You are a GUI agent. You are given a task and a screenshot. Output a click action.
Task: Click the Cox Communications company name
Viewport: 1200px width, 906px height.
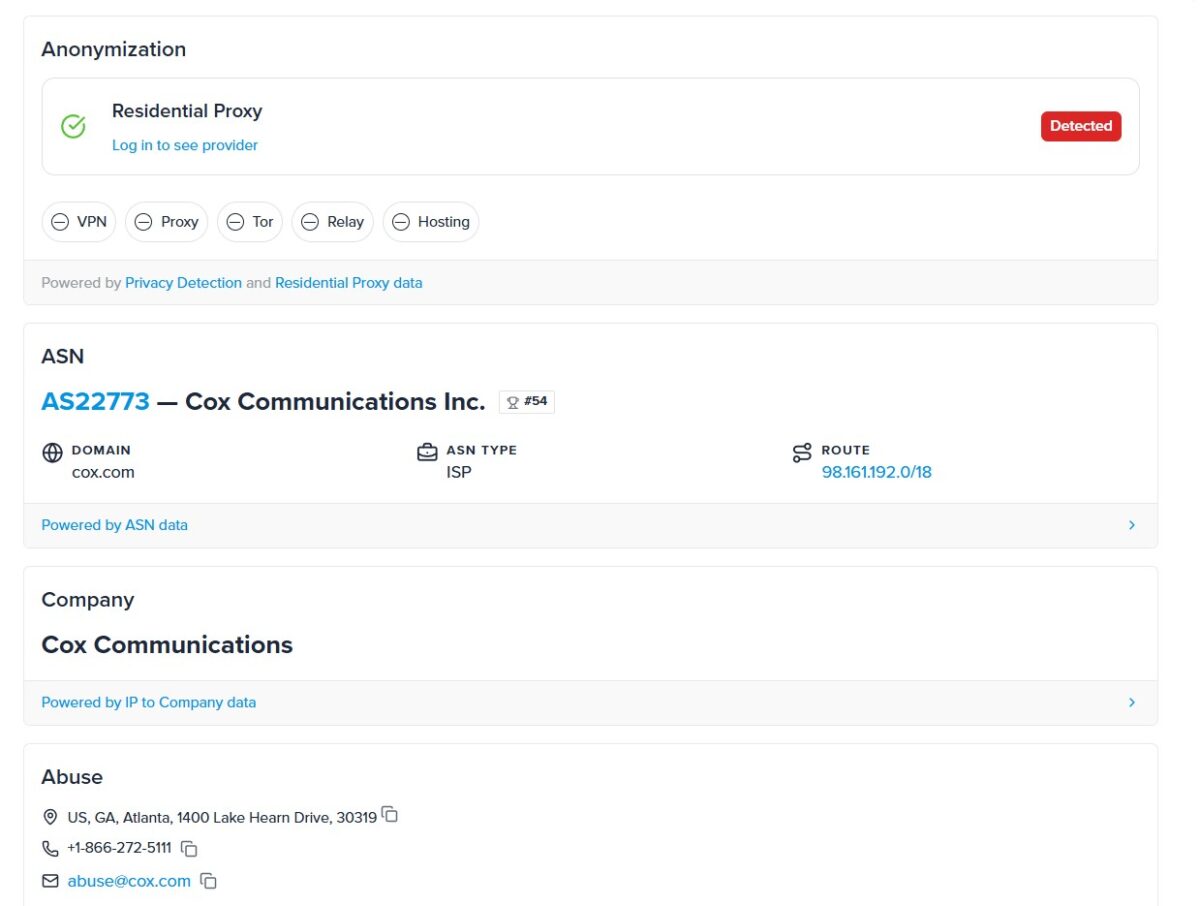pos(167,645)
